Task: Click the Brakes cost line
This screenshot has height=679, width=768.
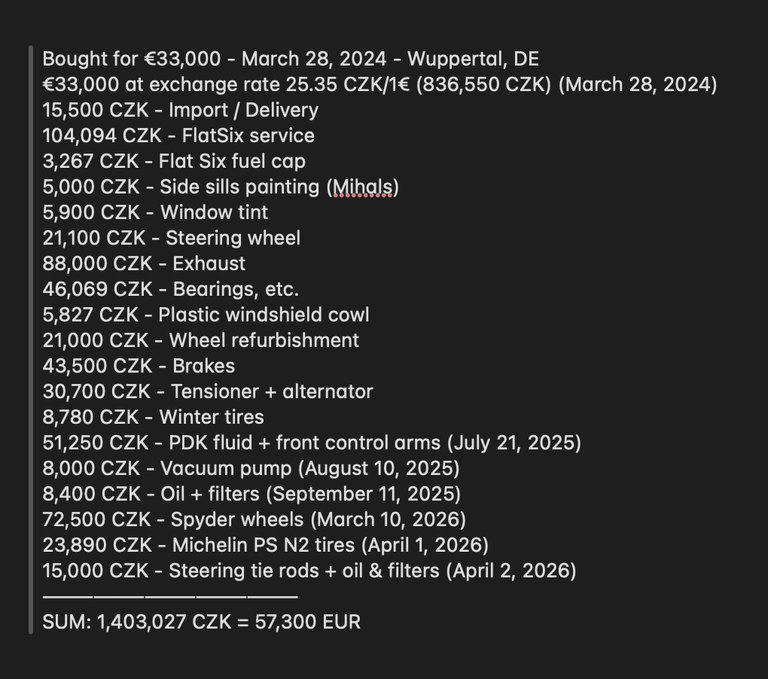Action: pyautogui.click(x=138, y=366)
